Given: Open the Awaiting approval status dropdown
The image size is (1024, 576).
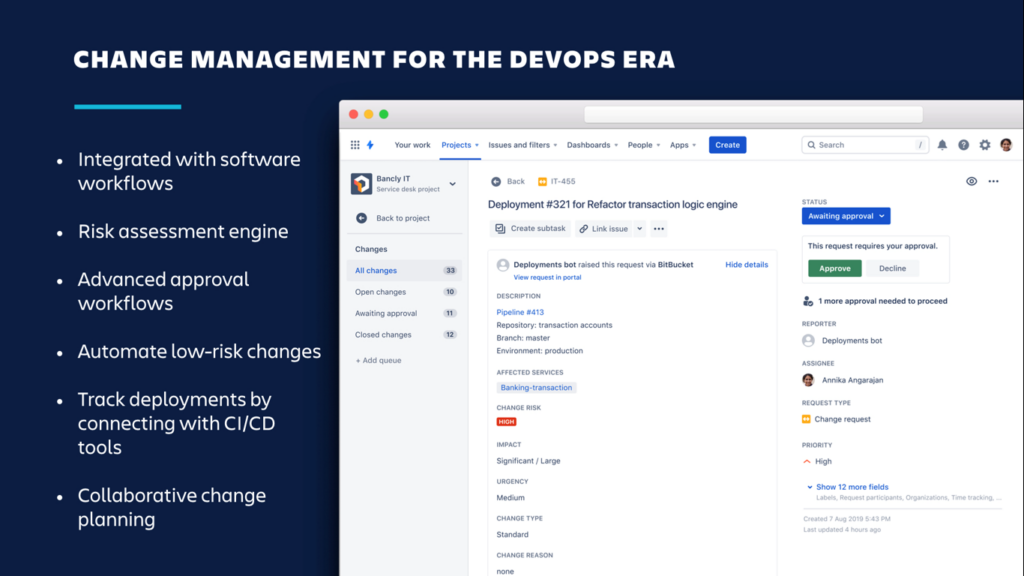Looking at the screenshot, I should 846,216.
